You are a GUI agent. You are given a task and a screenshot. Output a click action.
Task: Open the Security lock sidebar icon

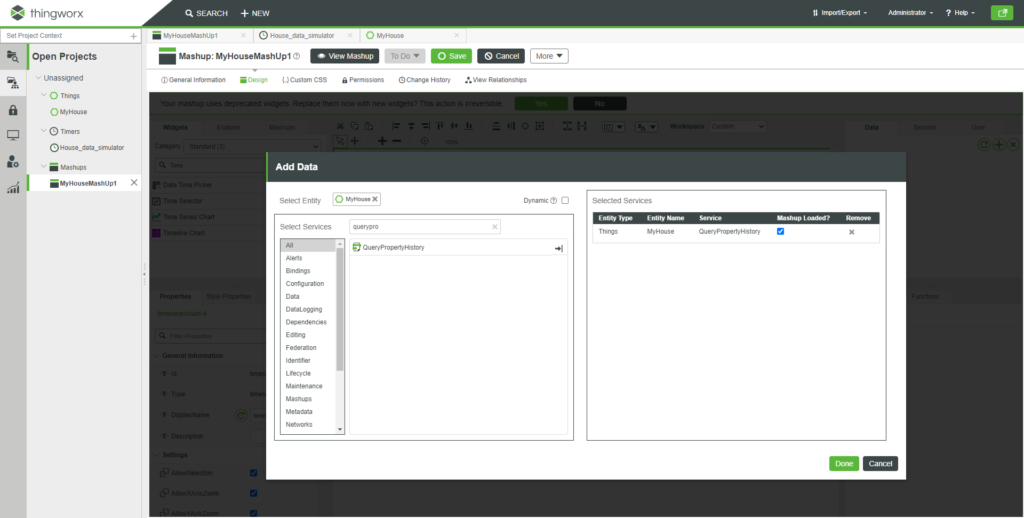[x=12, y=109]
